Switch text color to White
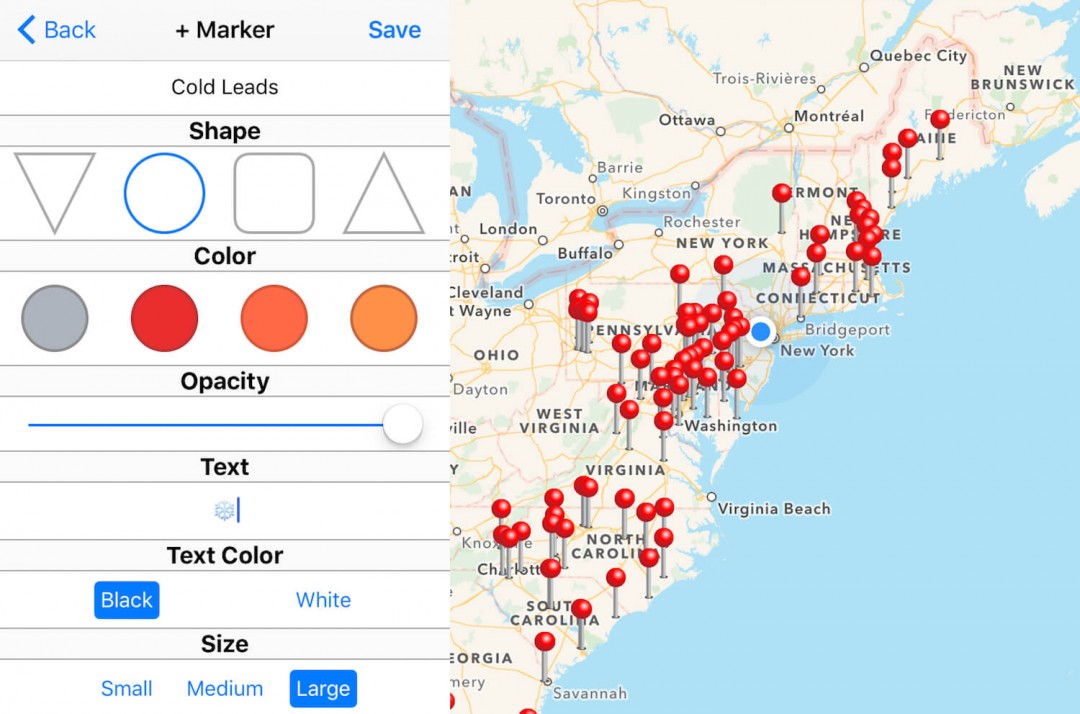 [323, 599]
